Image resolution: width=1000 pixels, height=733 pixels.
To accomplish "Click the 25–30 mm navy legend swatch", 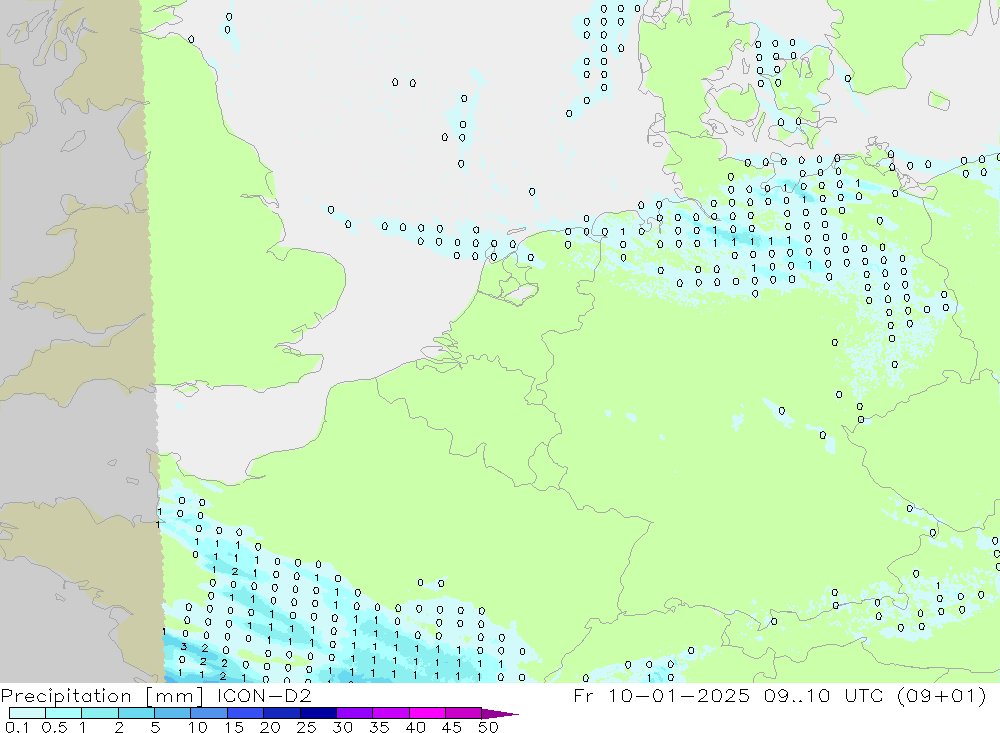I will click(x=318, y=713).
